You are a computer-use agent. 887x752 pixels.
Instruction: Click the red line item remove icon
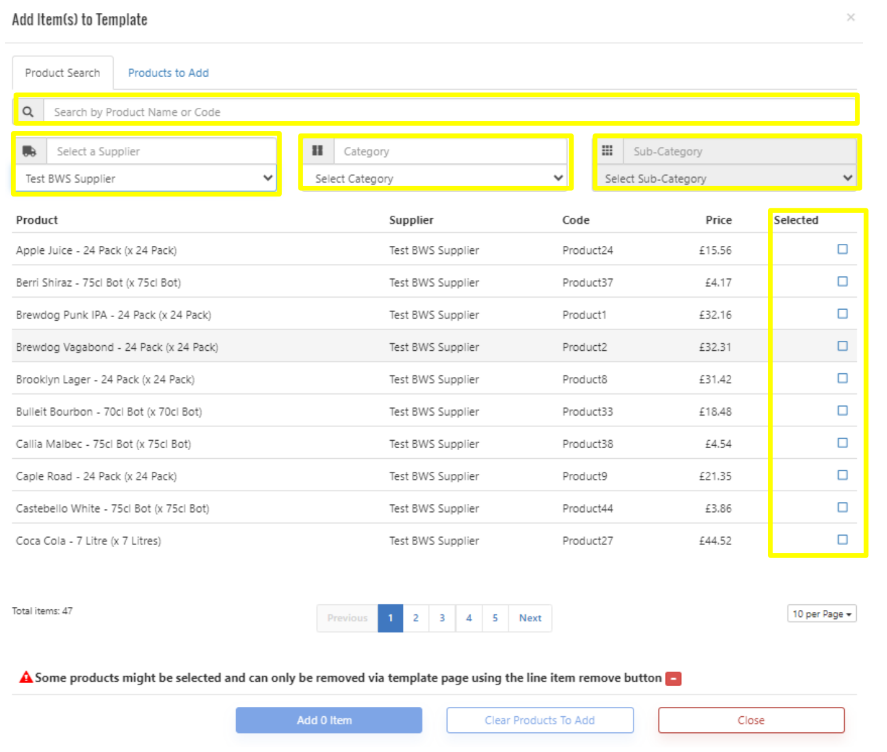click(x=674, y=679)
